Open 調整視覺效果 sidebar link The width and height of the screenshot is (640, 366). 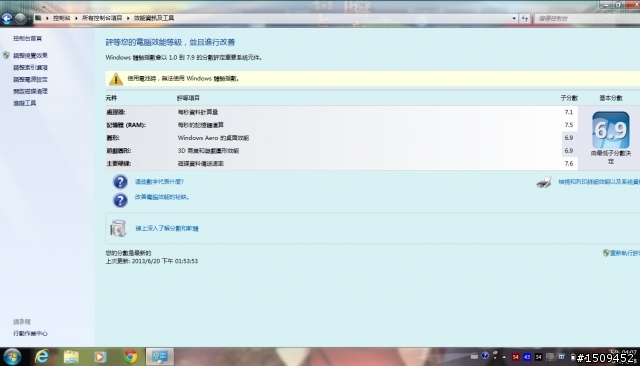(30, 55)
